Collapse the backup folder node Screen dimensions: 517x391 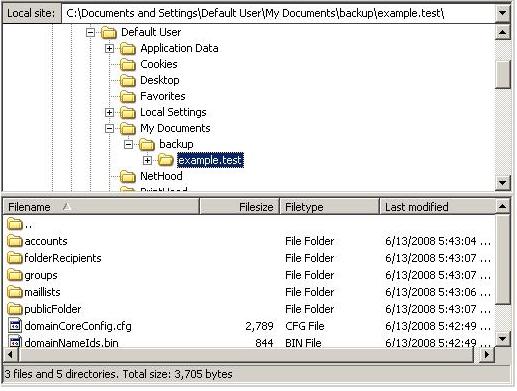[128, 145]
